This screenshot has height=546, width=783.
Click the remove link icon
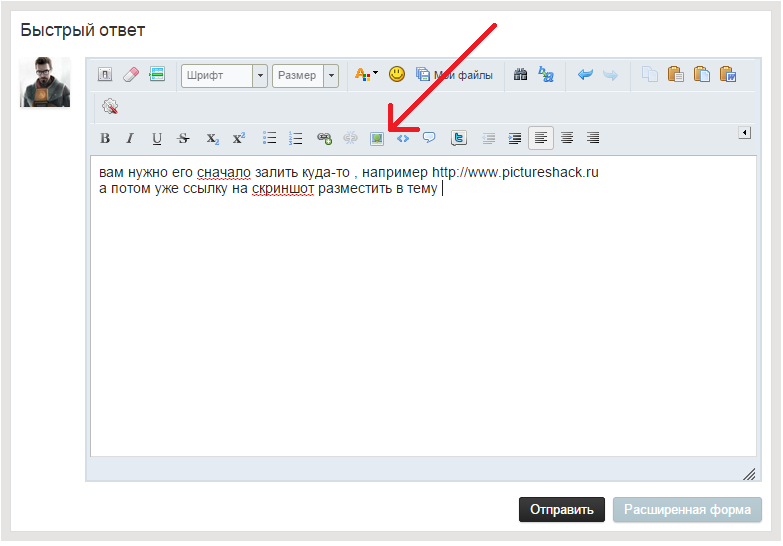pyautogui.click(x=351, y=138)
